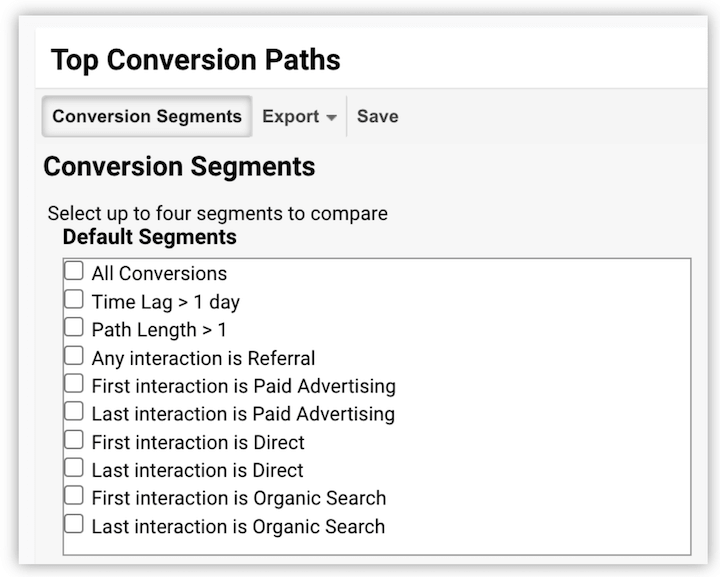Open the Export dropdown menu
Viewport: 720px width, 577px height.
[299, 117]
